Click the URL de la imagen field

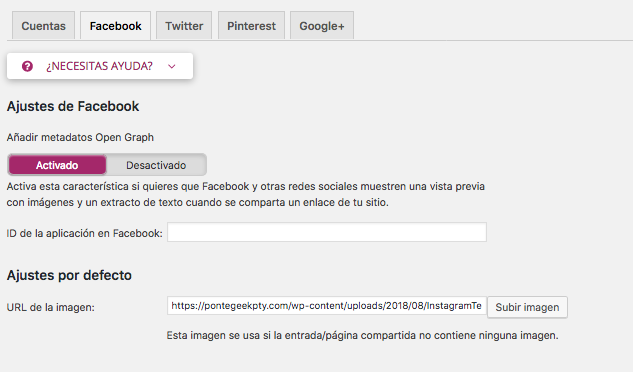coord(327,306)
